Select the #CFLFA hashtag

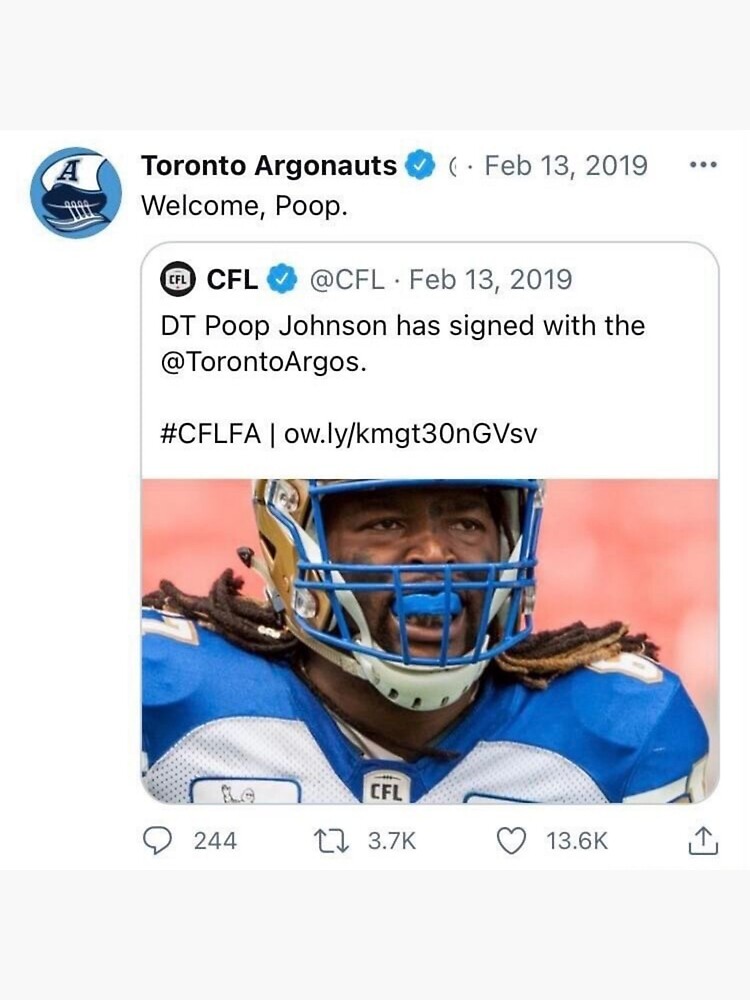pyautogui.click(x=210, y=435)
